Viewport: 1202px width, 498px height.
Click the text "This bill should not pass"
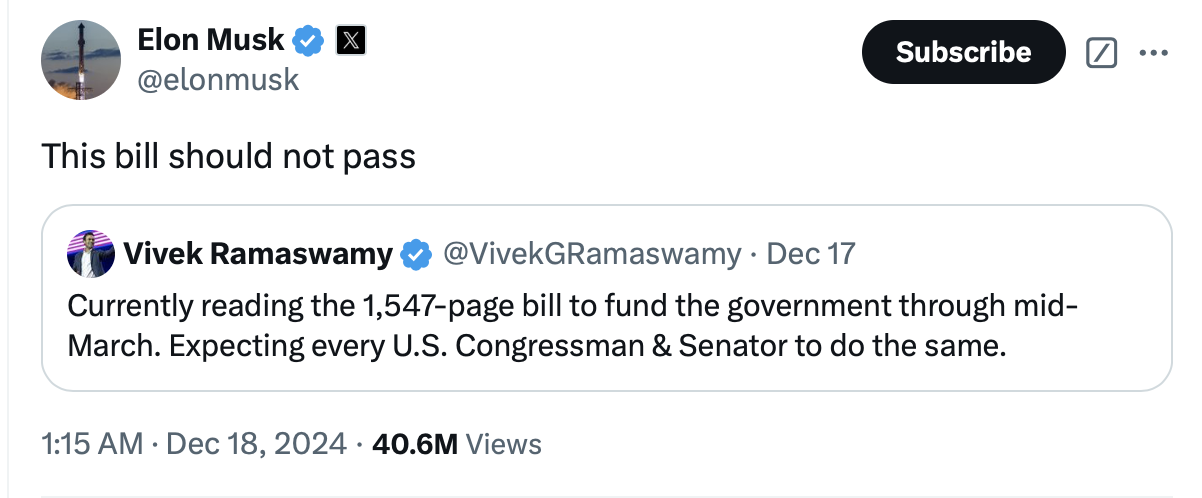tap(228, 157)
